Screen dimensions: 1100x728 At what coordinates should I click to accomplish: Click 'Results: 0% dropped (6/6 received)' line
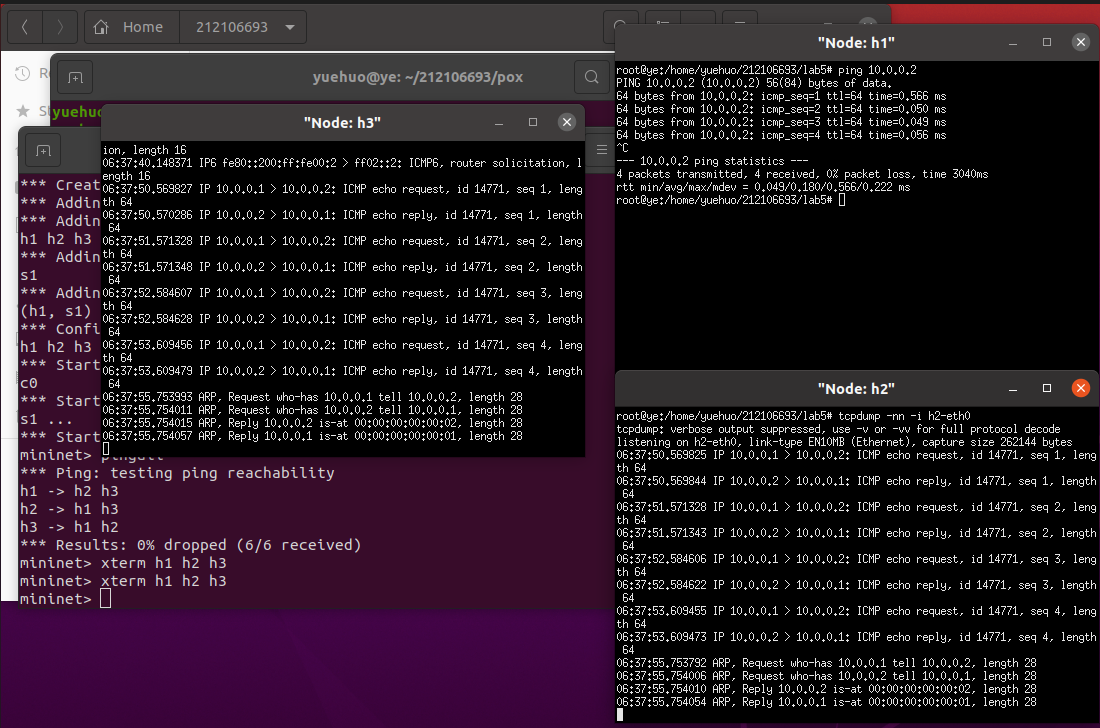tap(190, 545)
